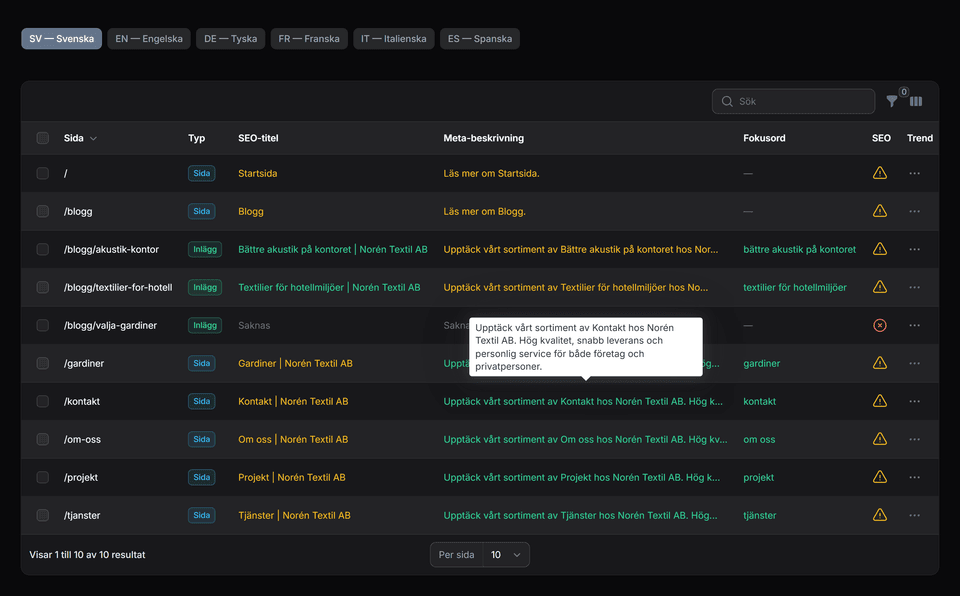Open the three-dot menu for the / row

[x=914, y=173]
